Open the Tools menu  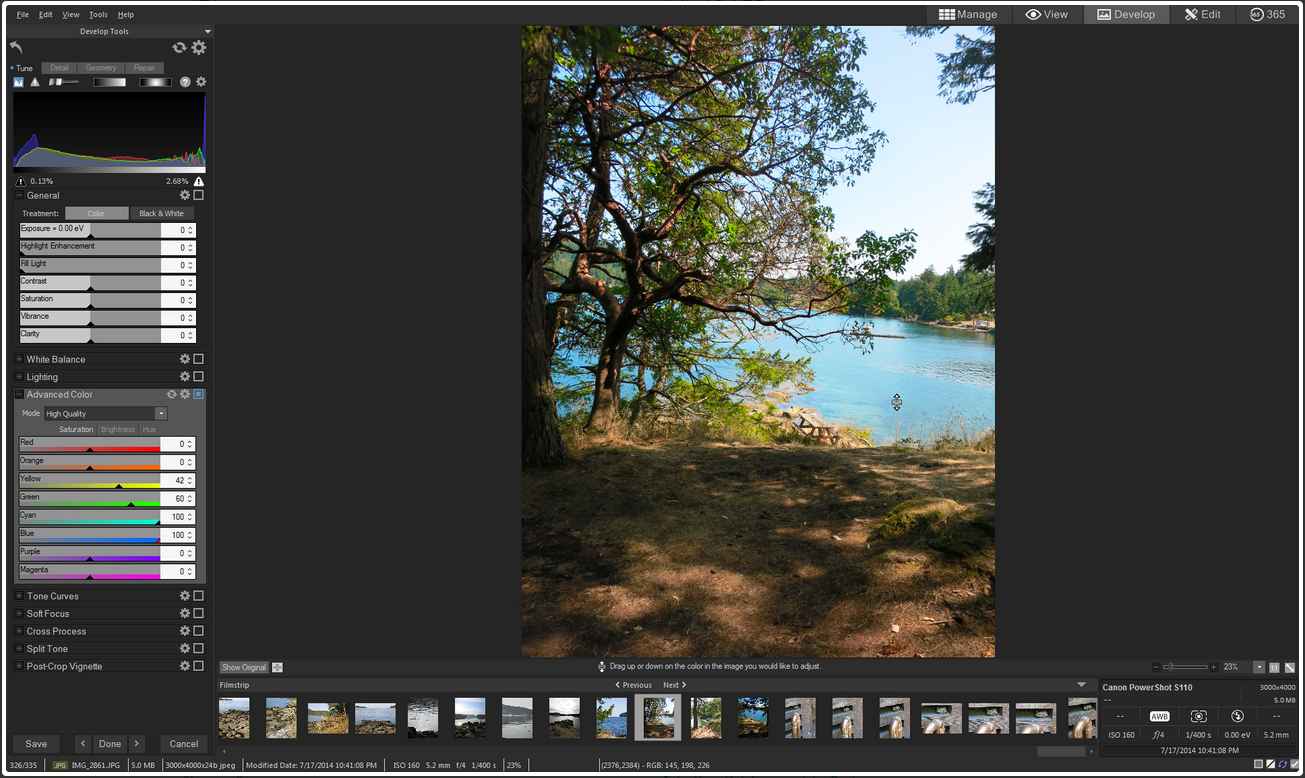98,15
